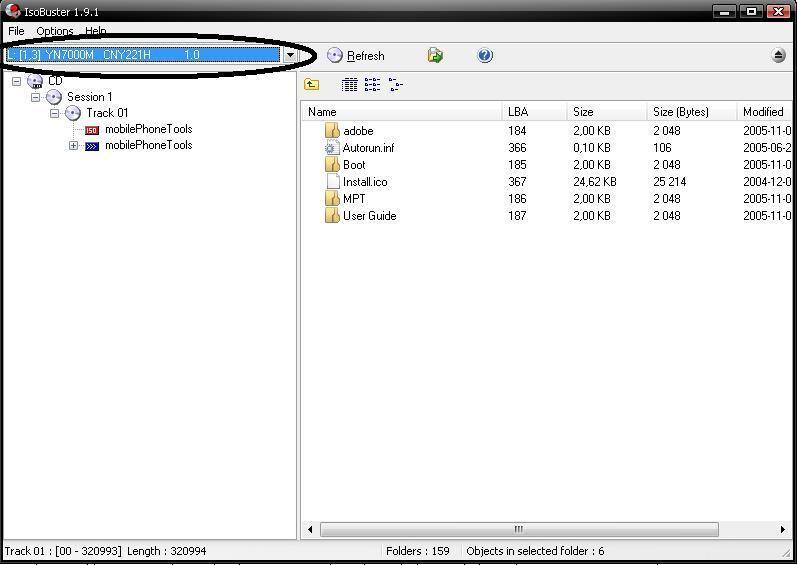Switch to tree list view icon
797x565 pixels.
[x=395, y=84]
